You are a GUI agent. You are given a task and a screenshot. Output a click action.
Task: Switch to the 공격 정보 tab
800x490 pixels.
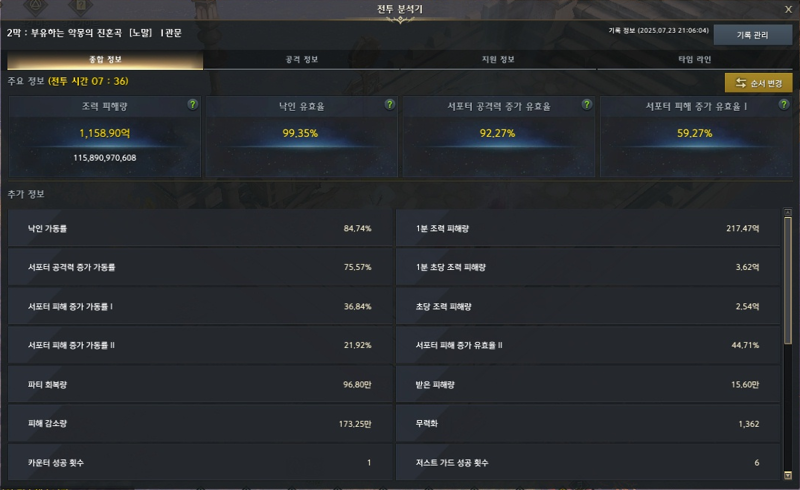(x=302, y=59)
